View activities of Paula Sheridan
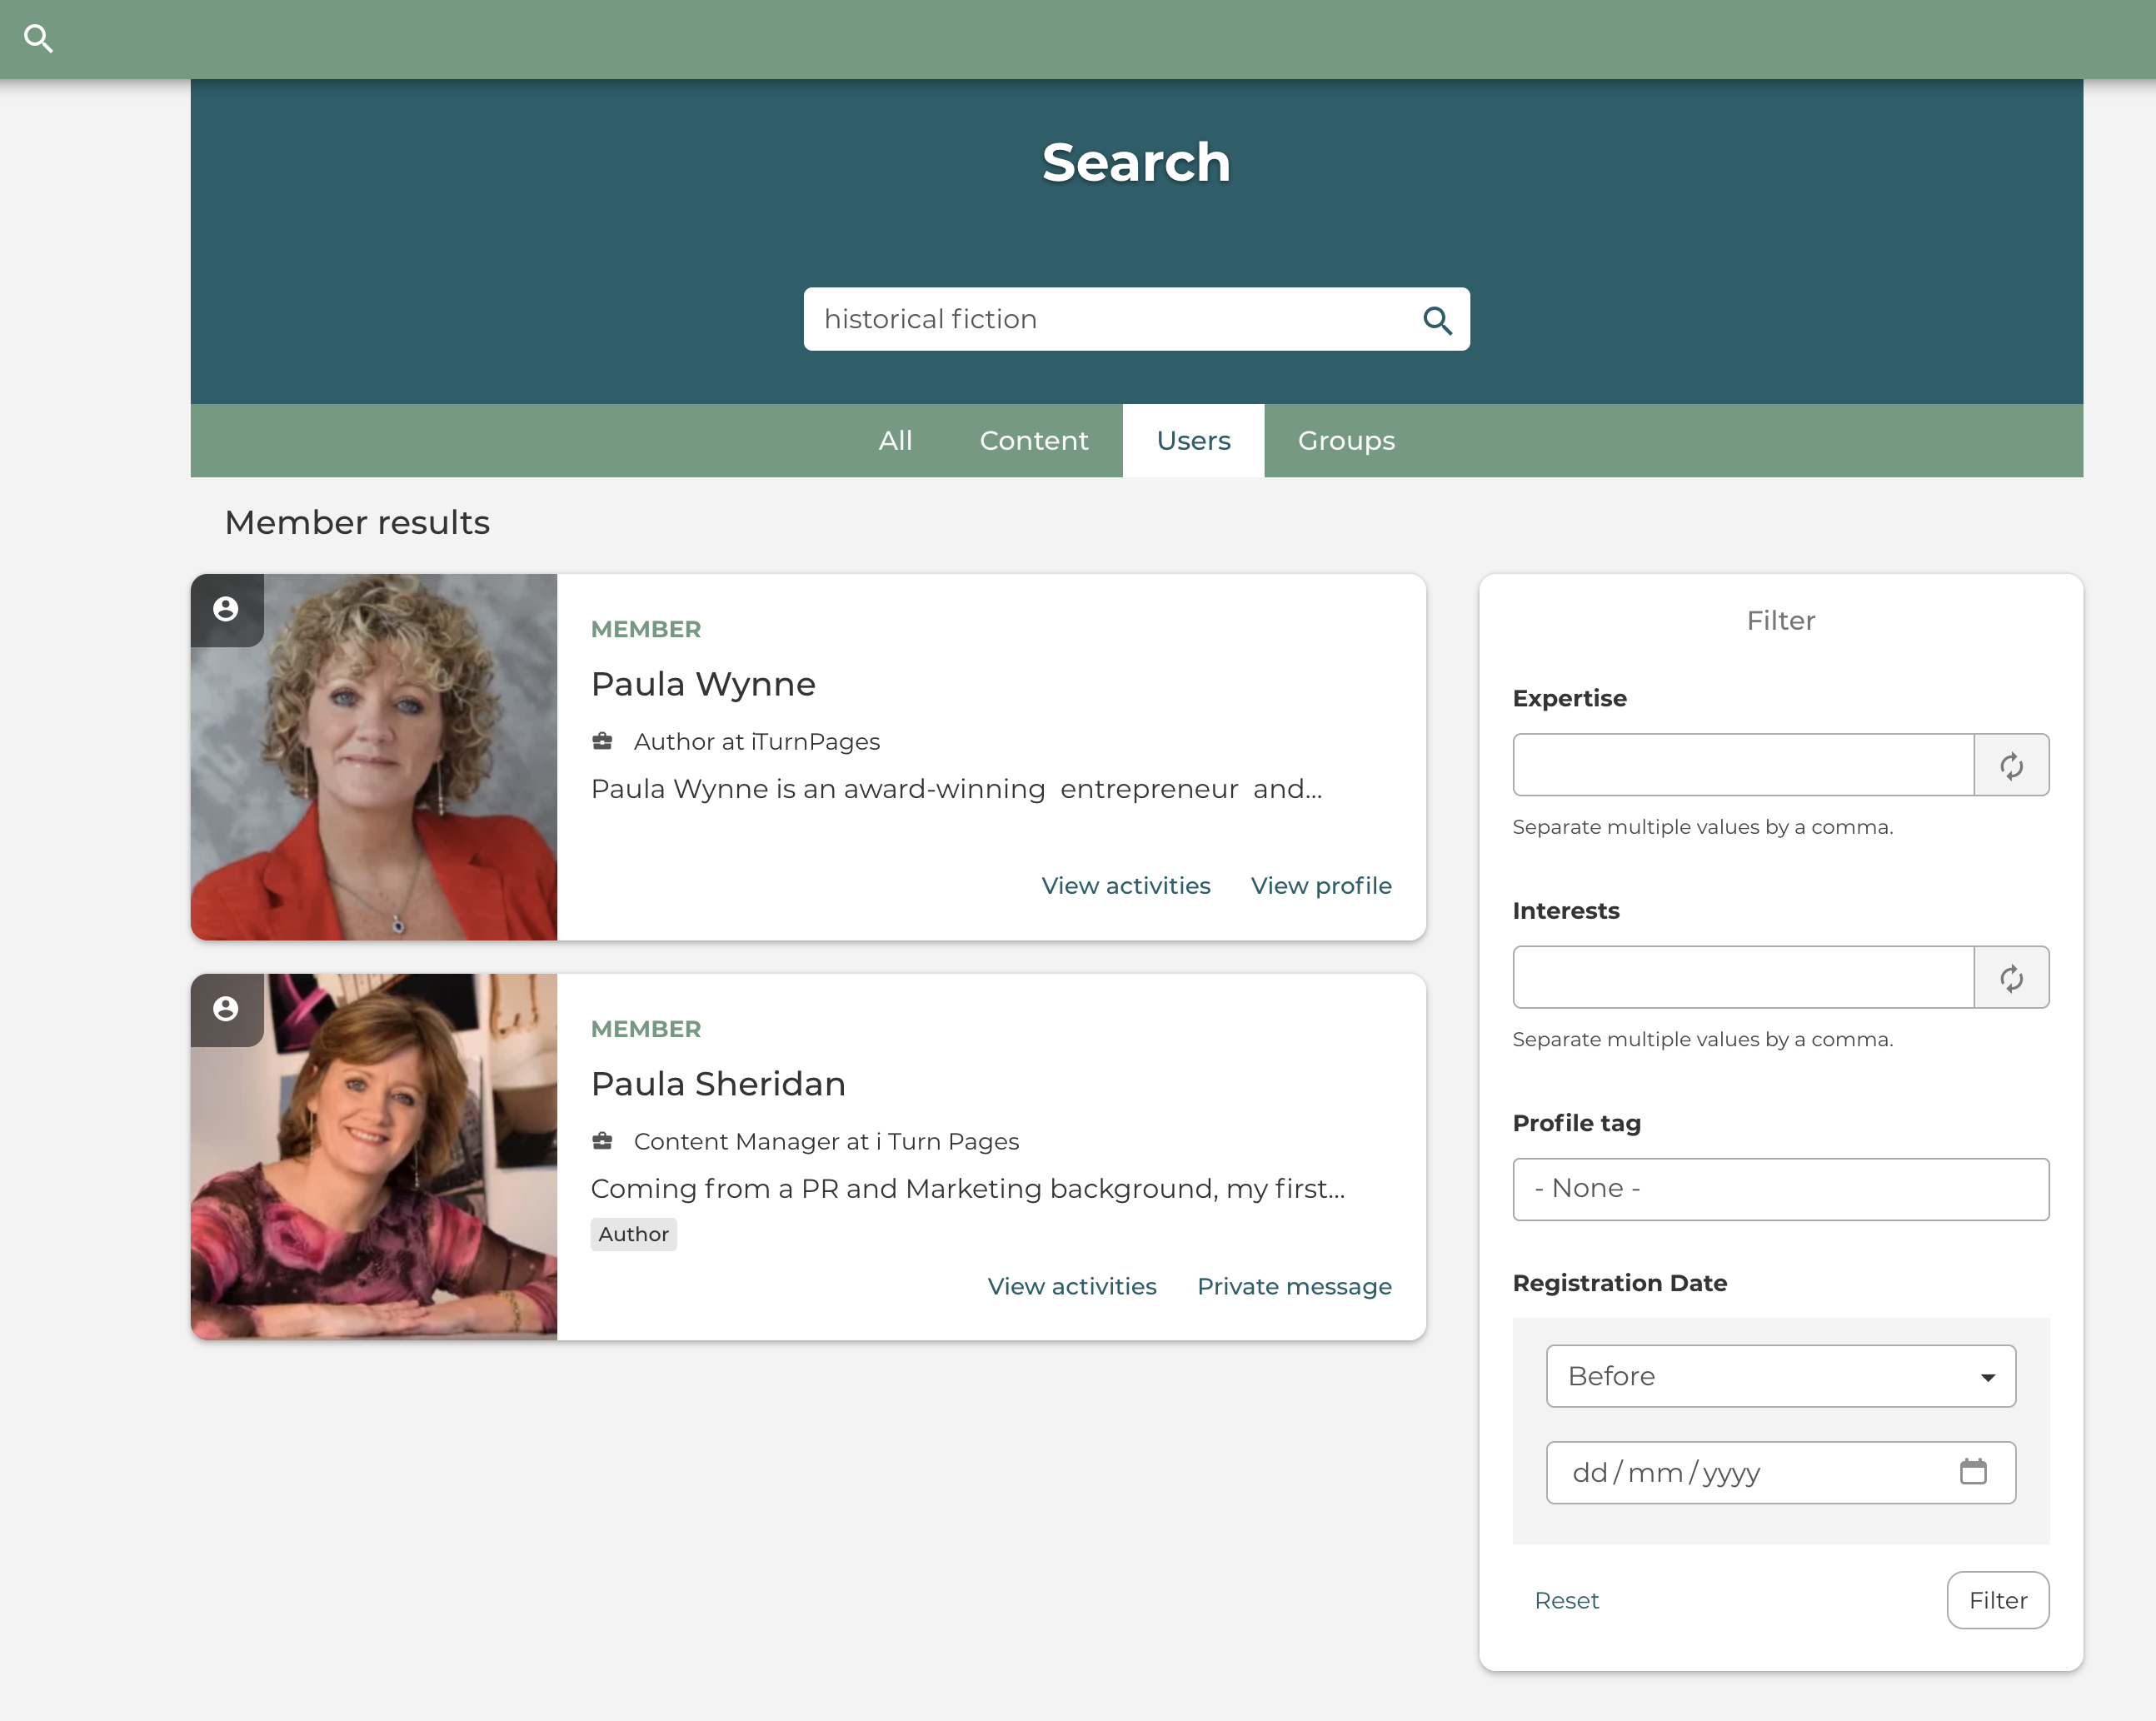Viewport: 2156px width, 1721px height. click(x=1071, y=1286)
